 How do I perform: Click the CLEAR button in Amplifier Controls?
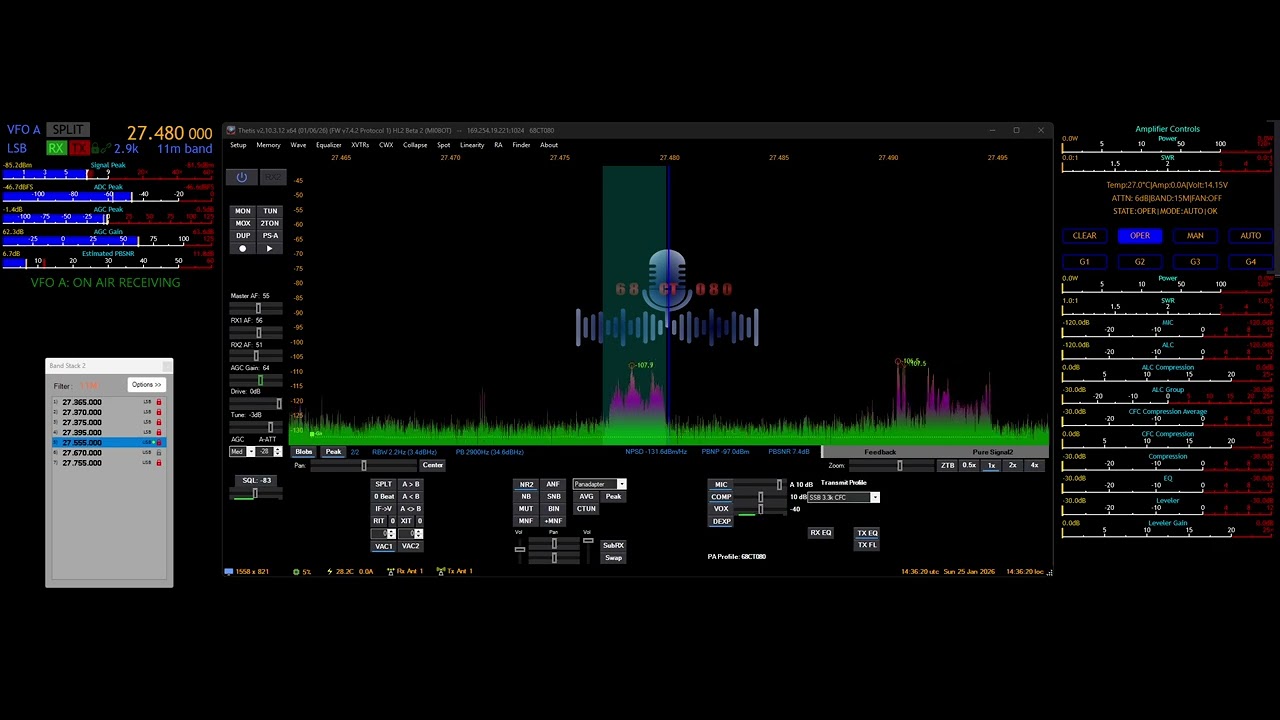point(1084,236)
